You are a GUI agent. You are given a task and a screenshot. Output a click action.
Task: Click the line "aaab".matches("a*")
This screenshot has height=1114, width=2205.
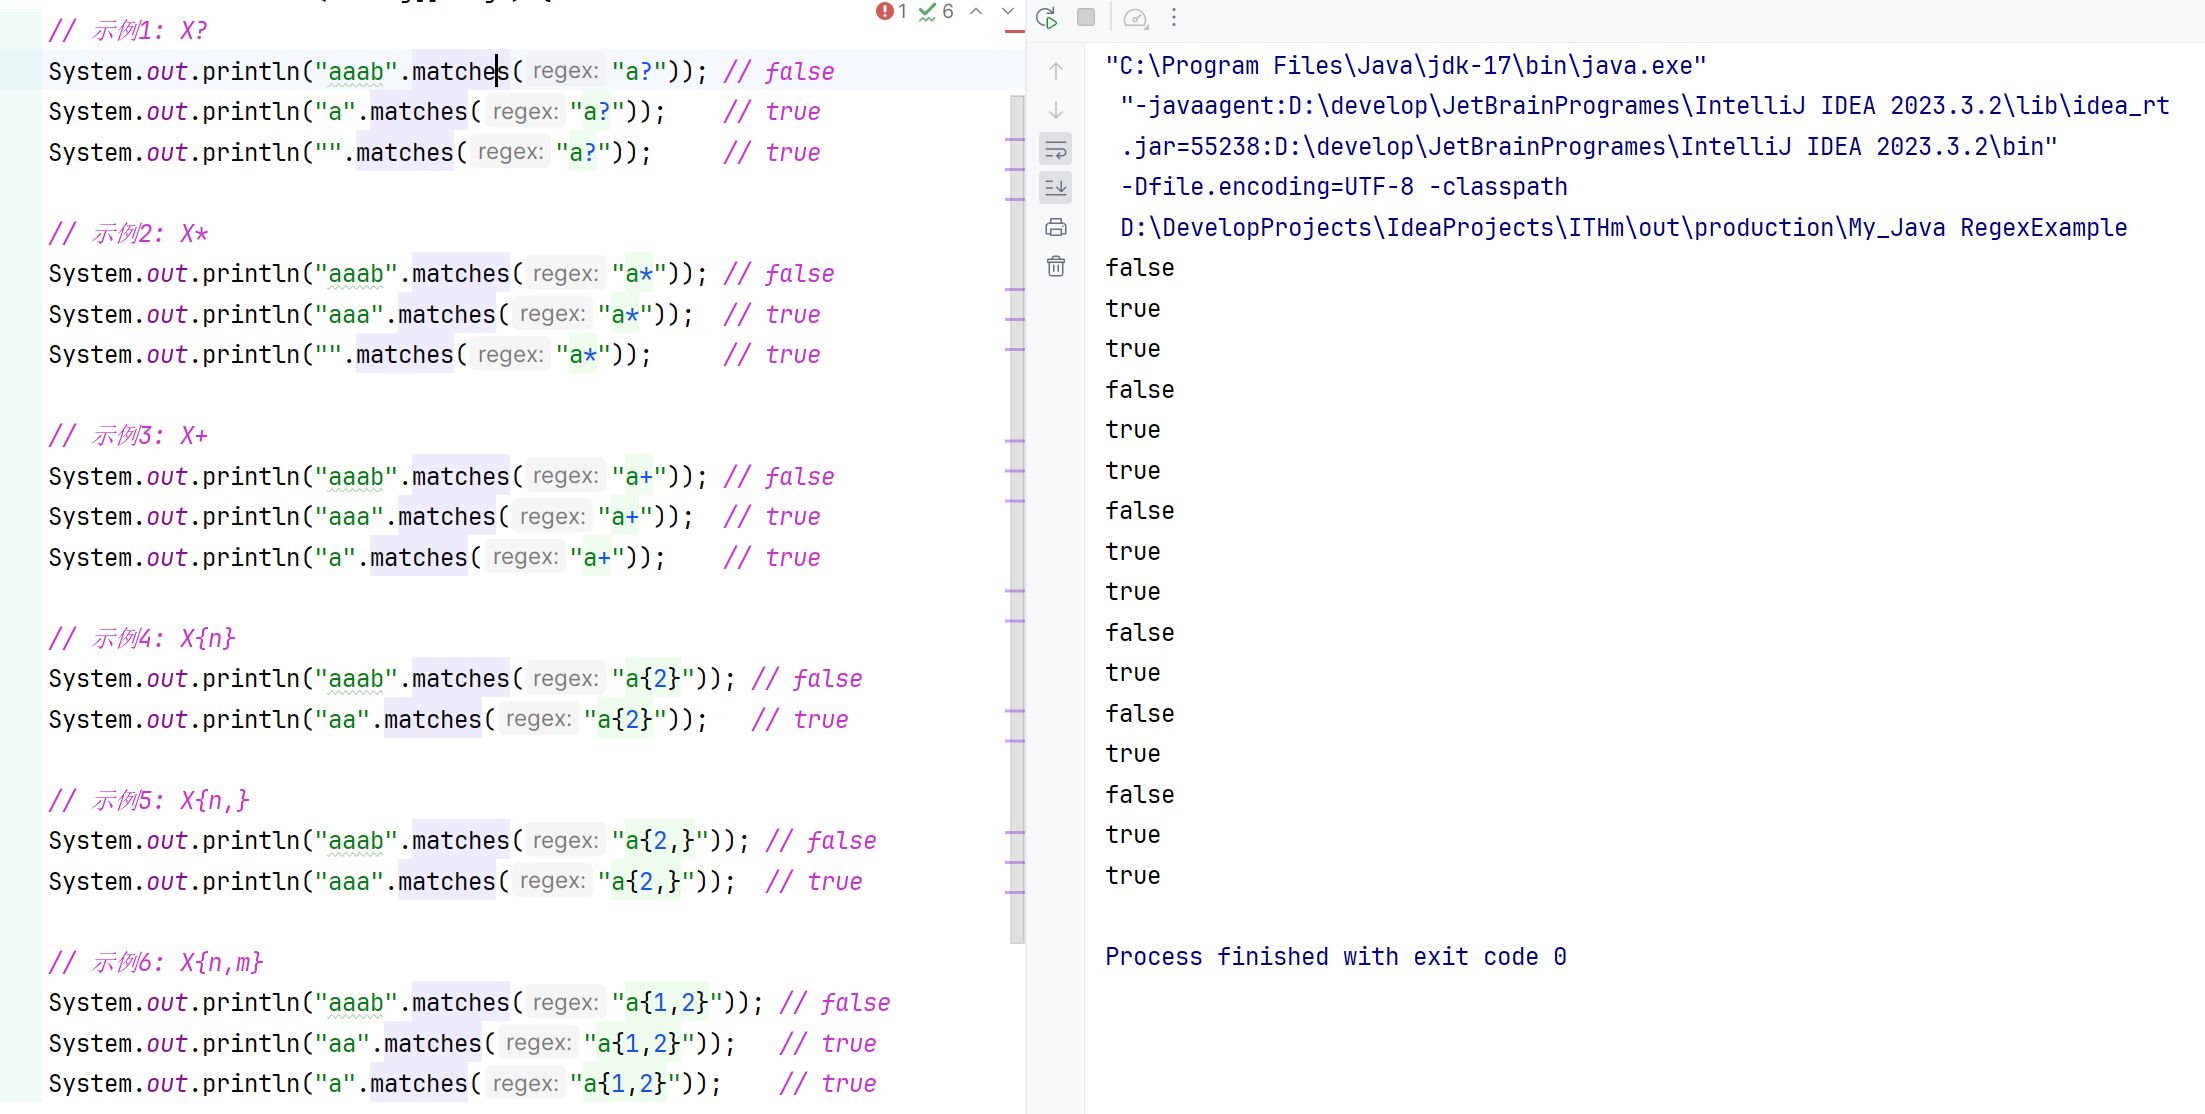441,273
